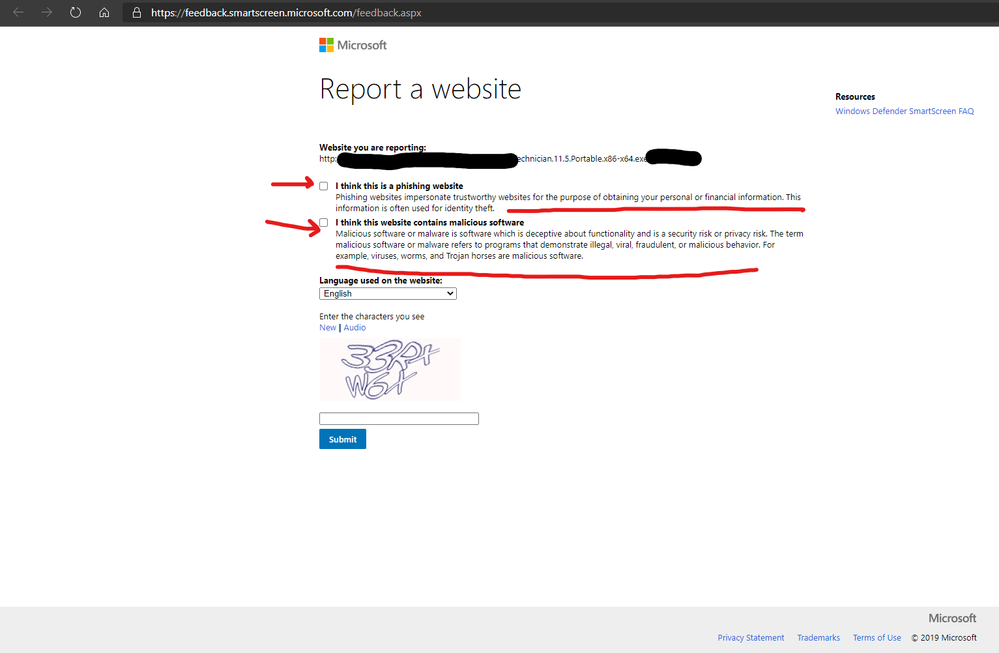Focus the browser address bar URL
Image resolution: width=999 pixels, height=653 pixels.
(286, 13)
